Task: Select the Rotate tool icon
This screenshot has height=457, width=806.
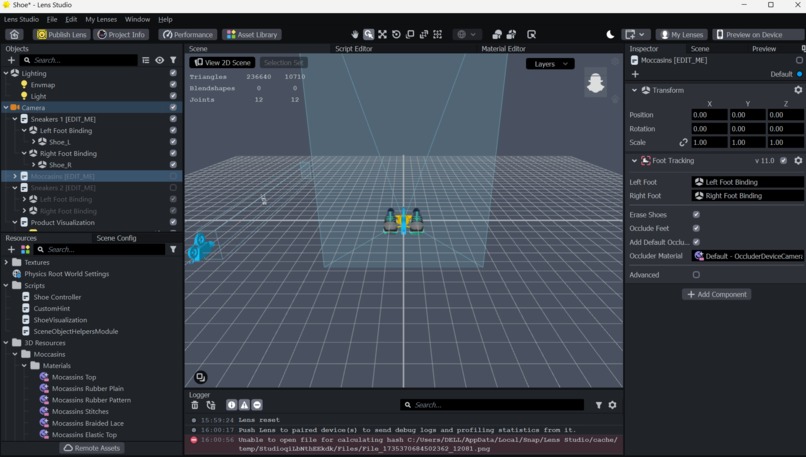Action: 396,34
